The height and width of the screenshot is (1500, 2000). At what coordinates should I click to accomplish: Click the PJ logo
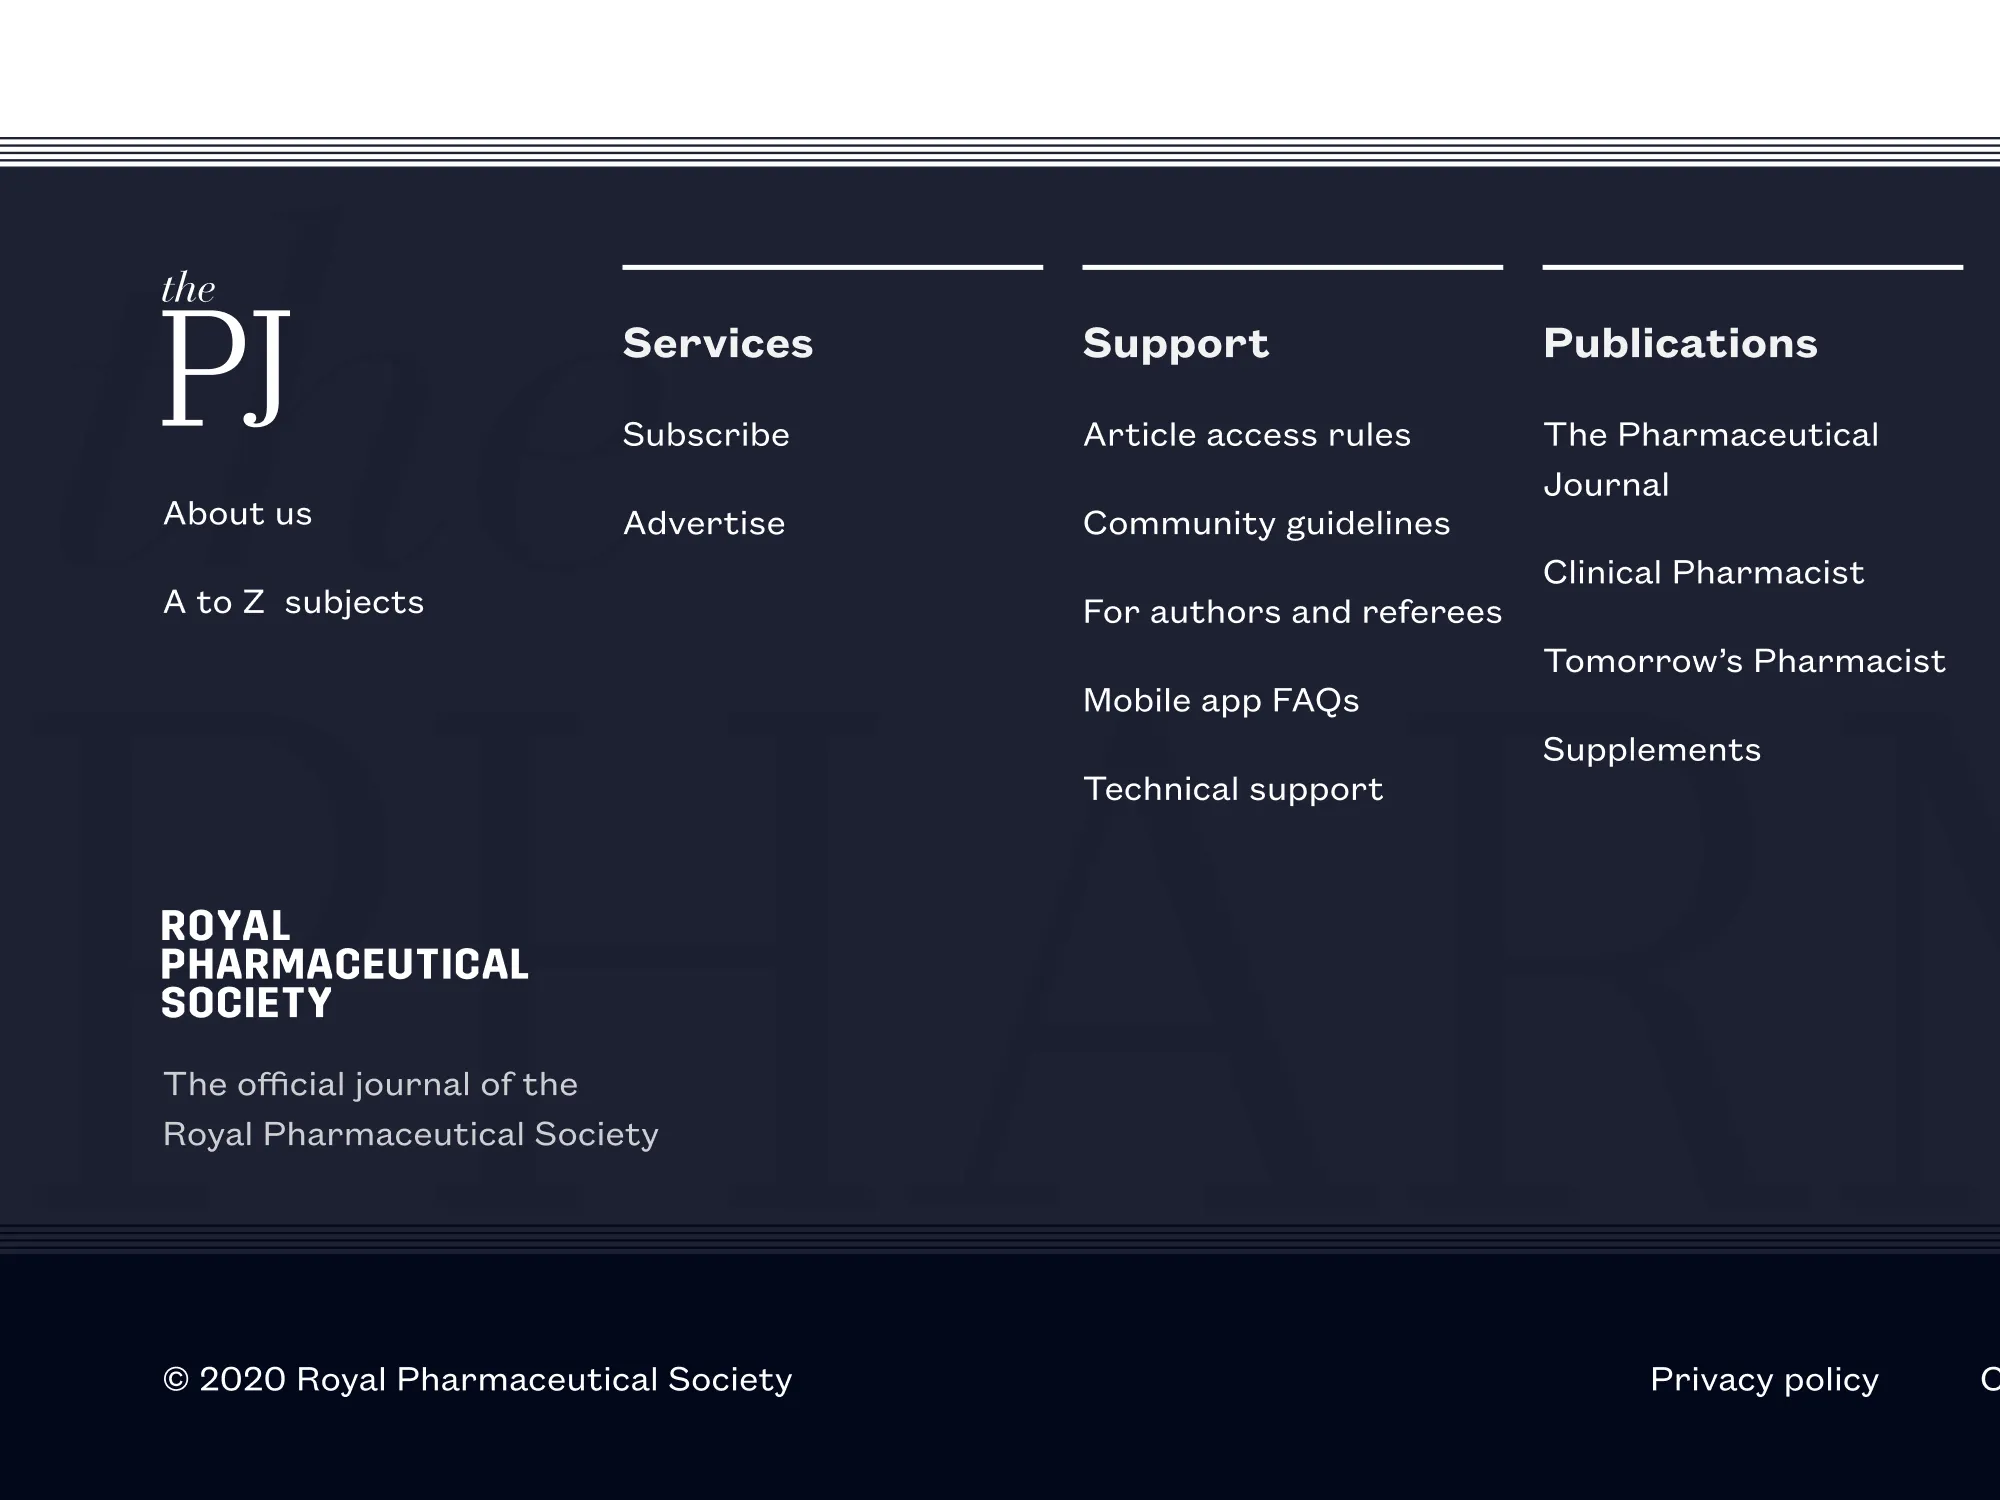[x=226, y=349]
